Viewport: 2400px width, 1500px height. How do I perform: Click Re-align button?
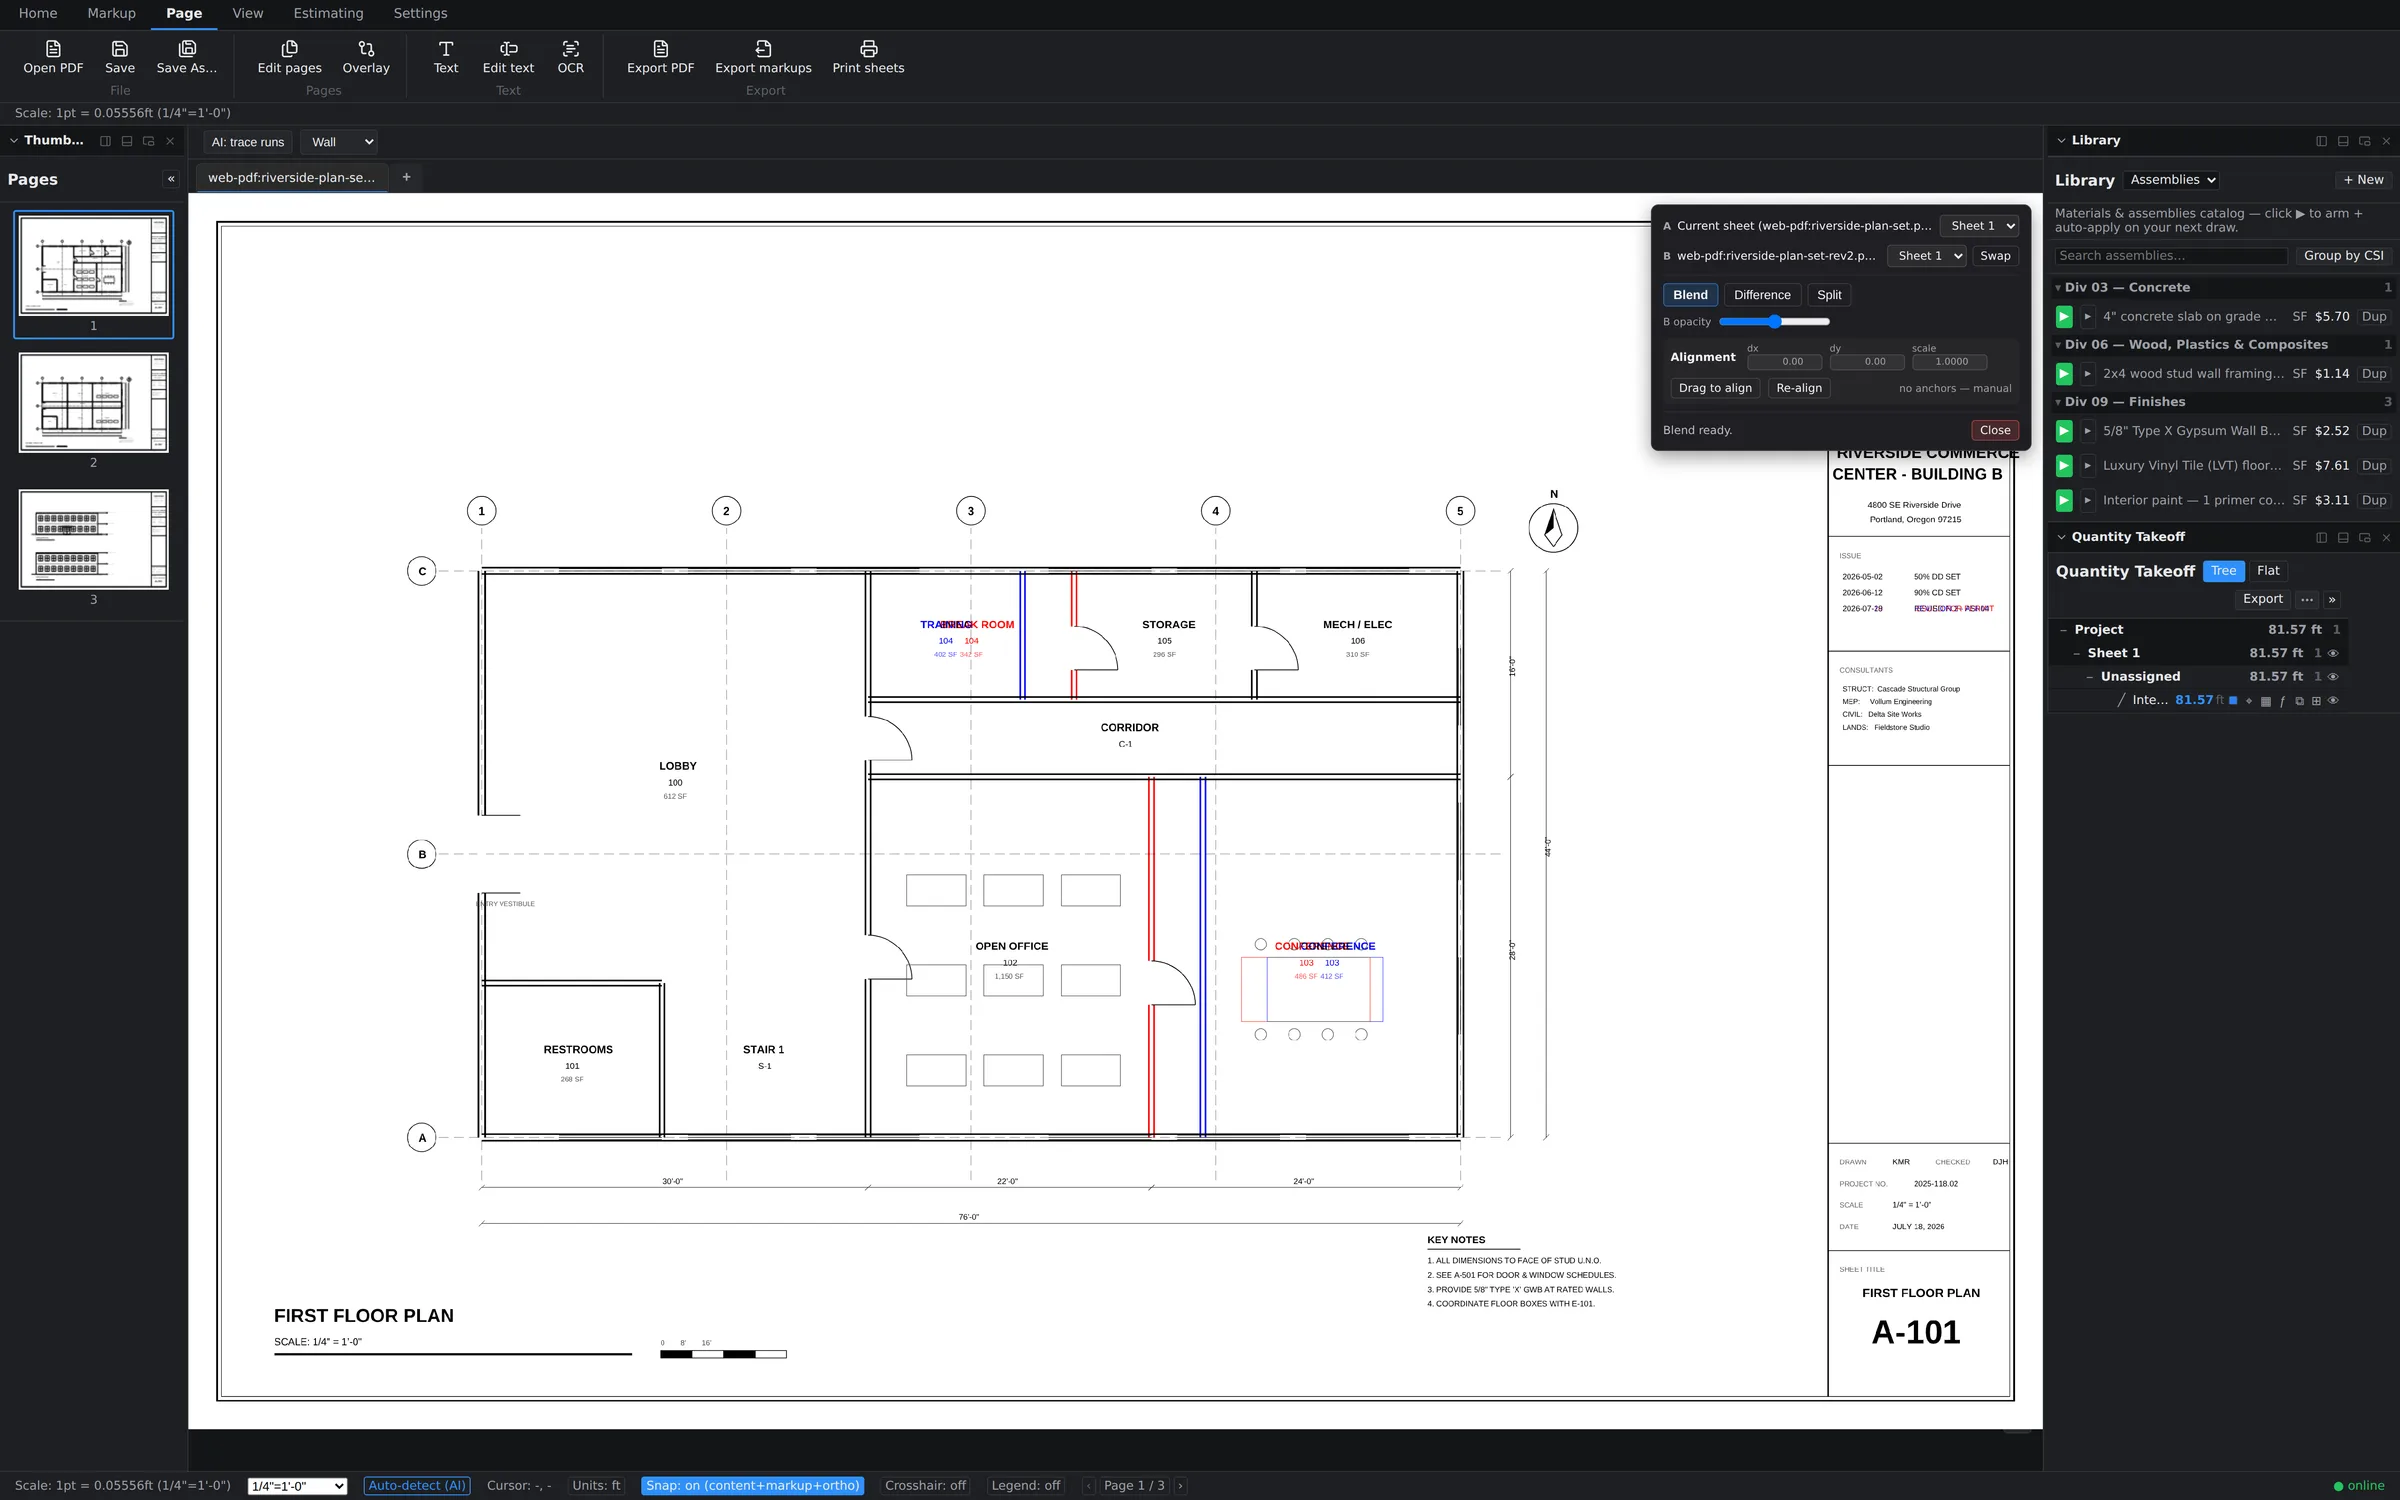coord(1799,388)
